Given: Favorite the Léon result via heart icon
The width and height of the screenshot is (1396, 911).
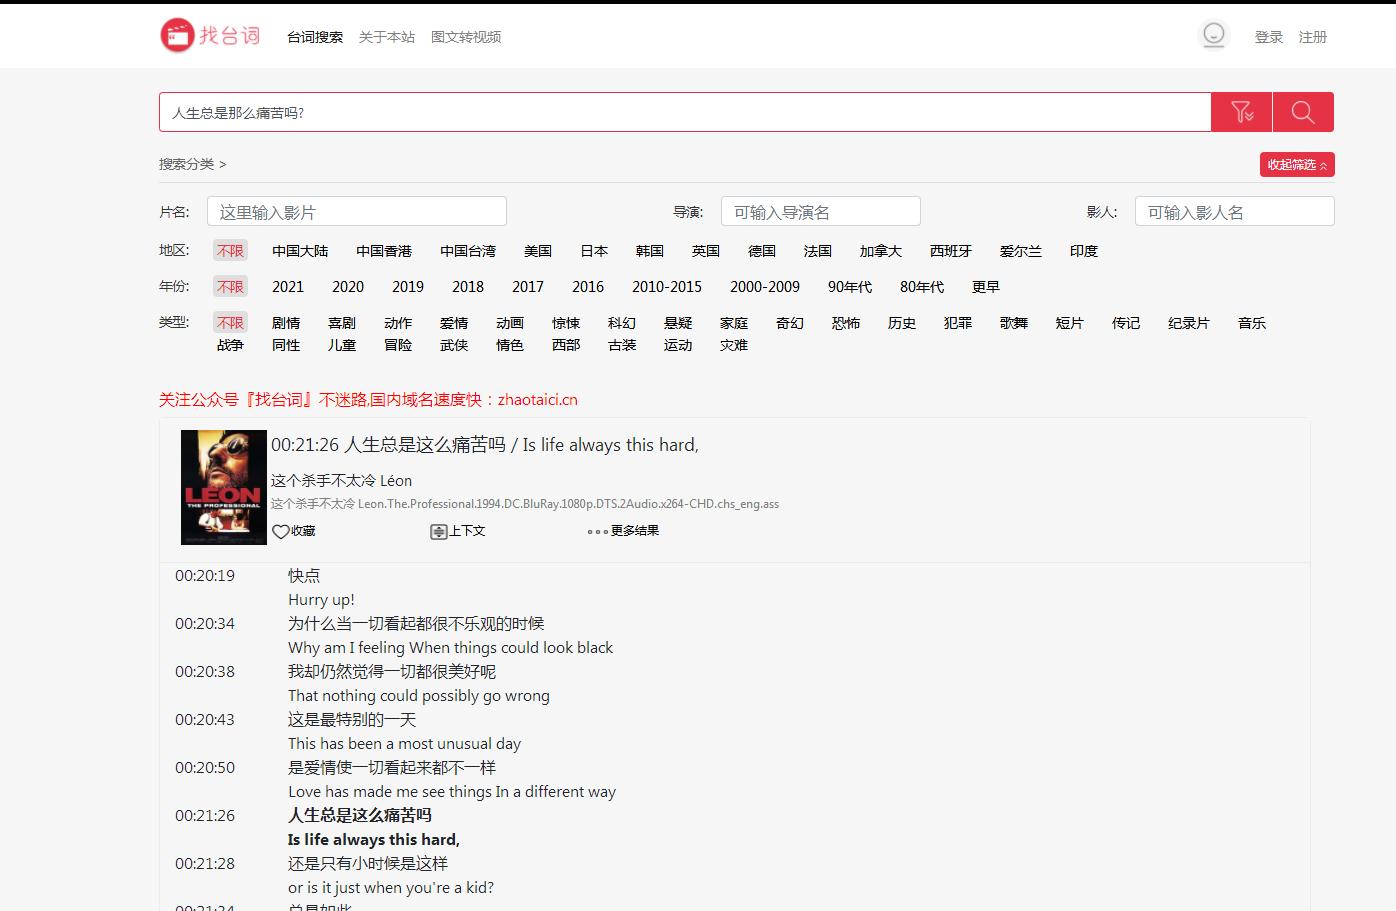Looking at the screenshot, I should [279, 531].
